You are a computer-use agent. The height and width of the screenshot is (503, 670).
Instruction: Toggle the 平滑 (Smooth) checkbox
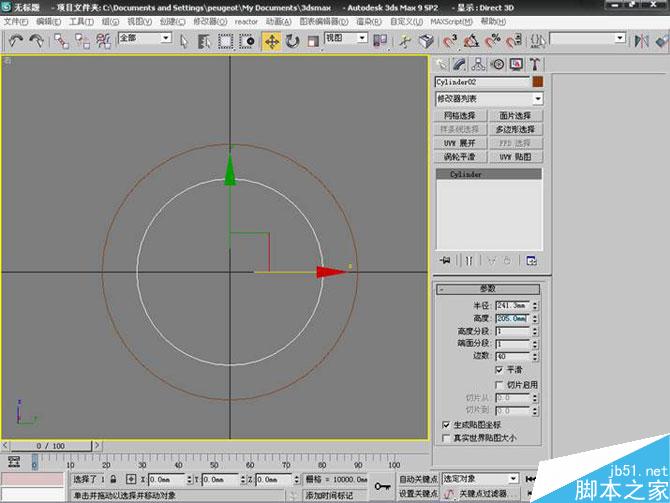[499, 369]
